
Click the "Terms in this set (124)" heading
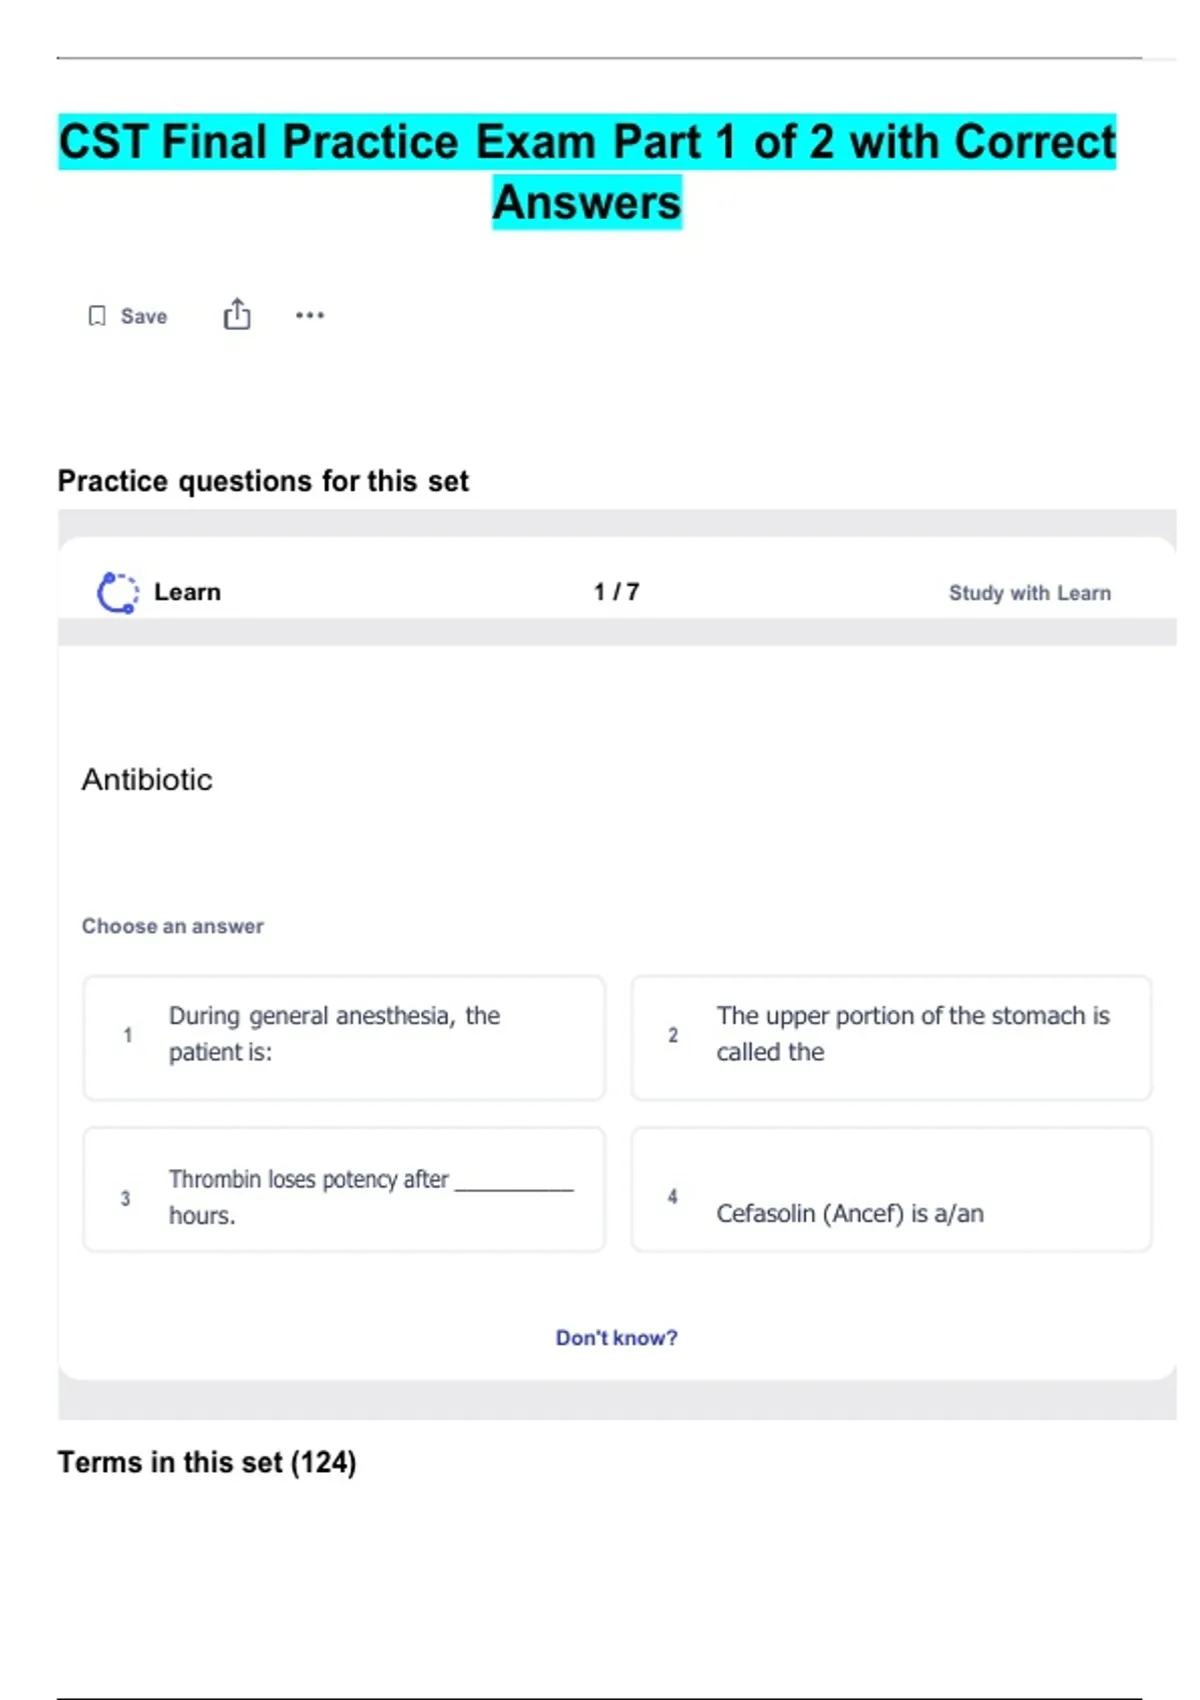[207, 1462]
